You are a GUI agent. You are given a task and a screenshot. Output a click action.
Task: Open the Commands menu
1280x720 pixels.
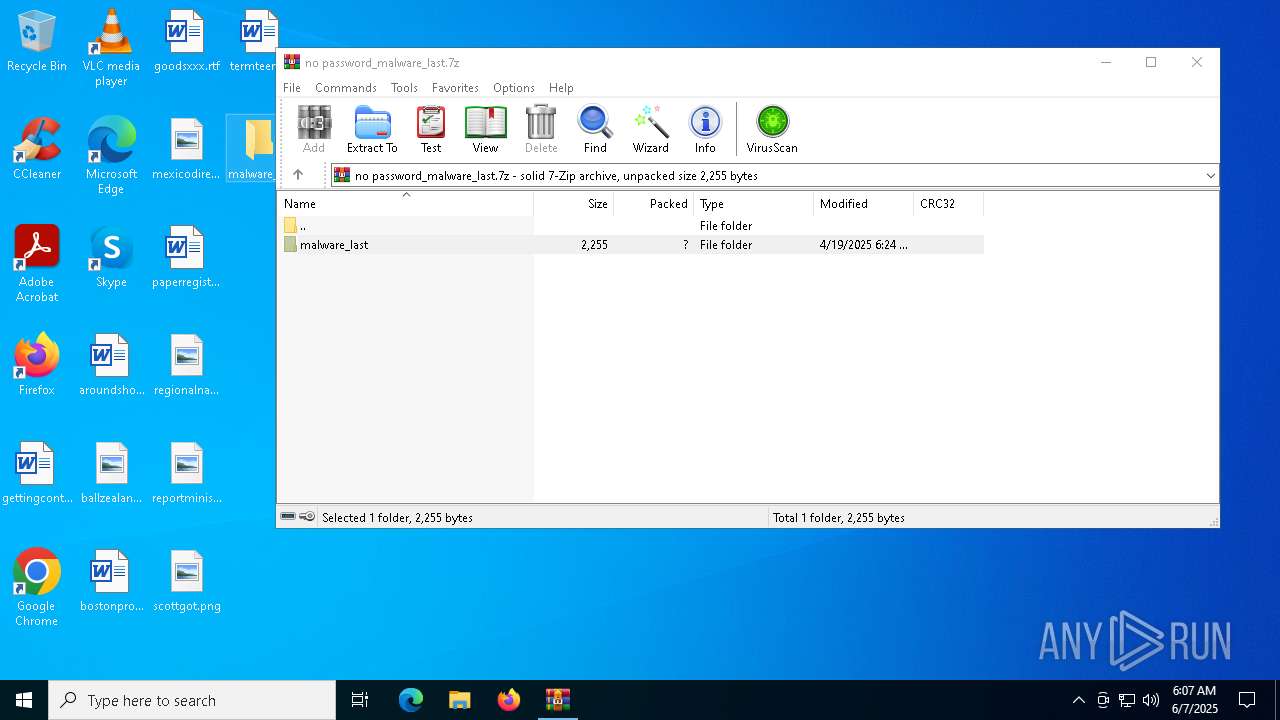tap(346, 88)
